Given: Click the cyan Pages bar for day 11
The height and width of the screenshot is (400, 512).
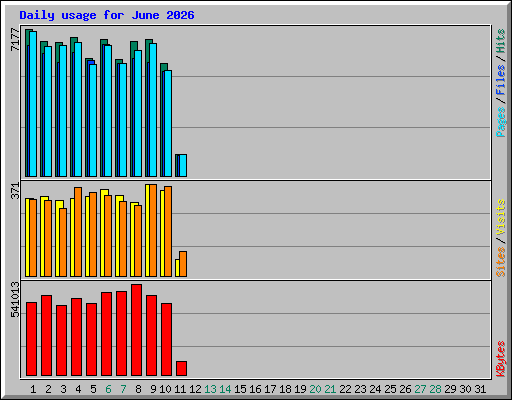Looking at the screenshot, I should pos(183,165).
